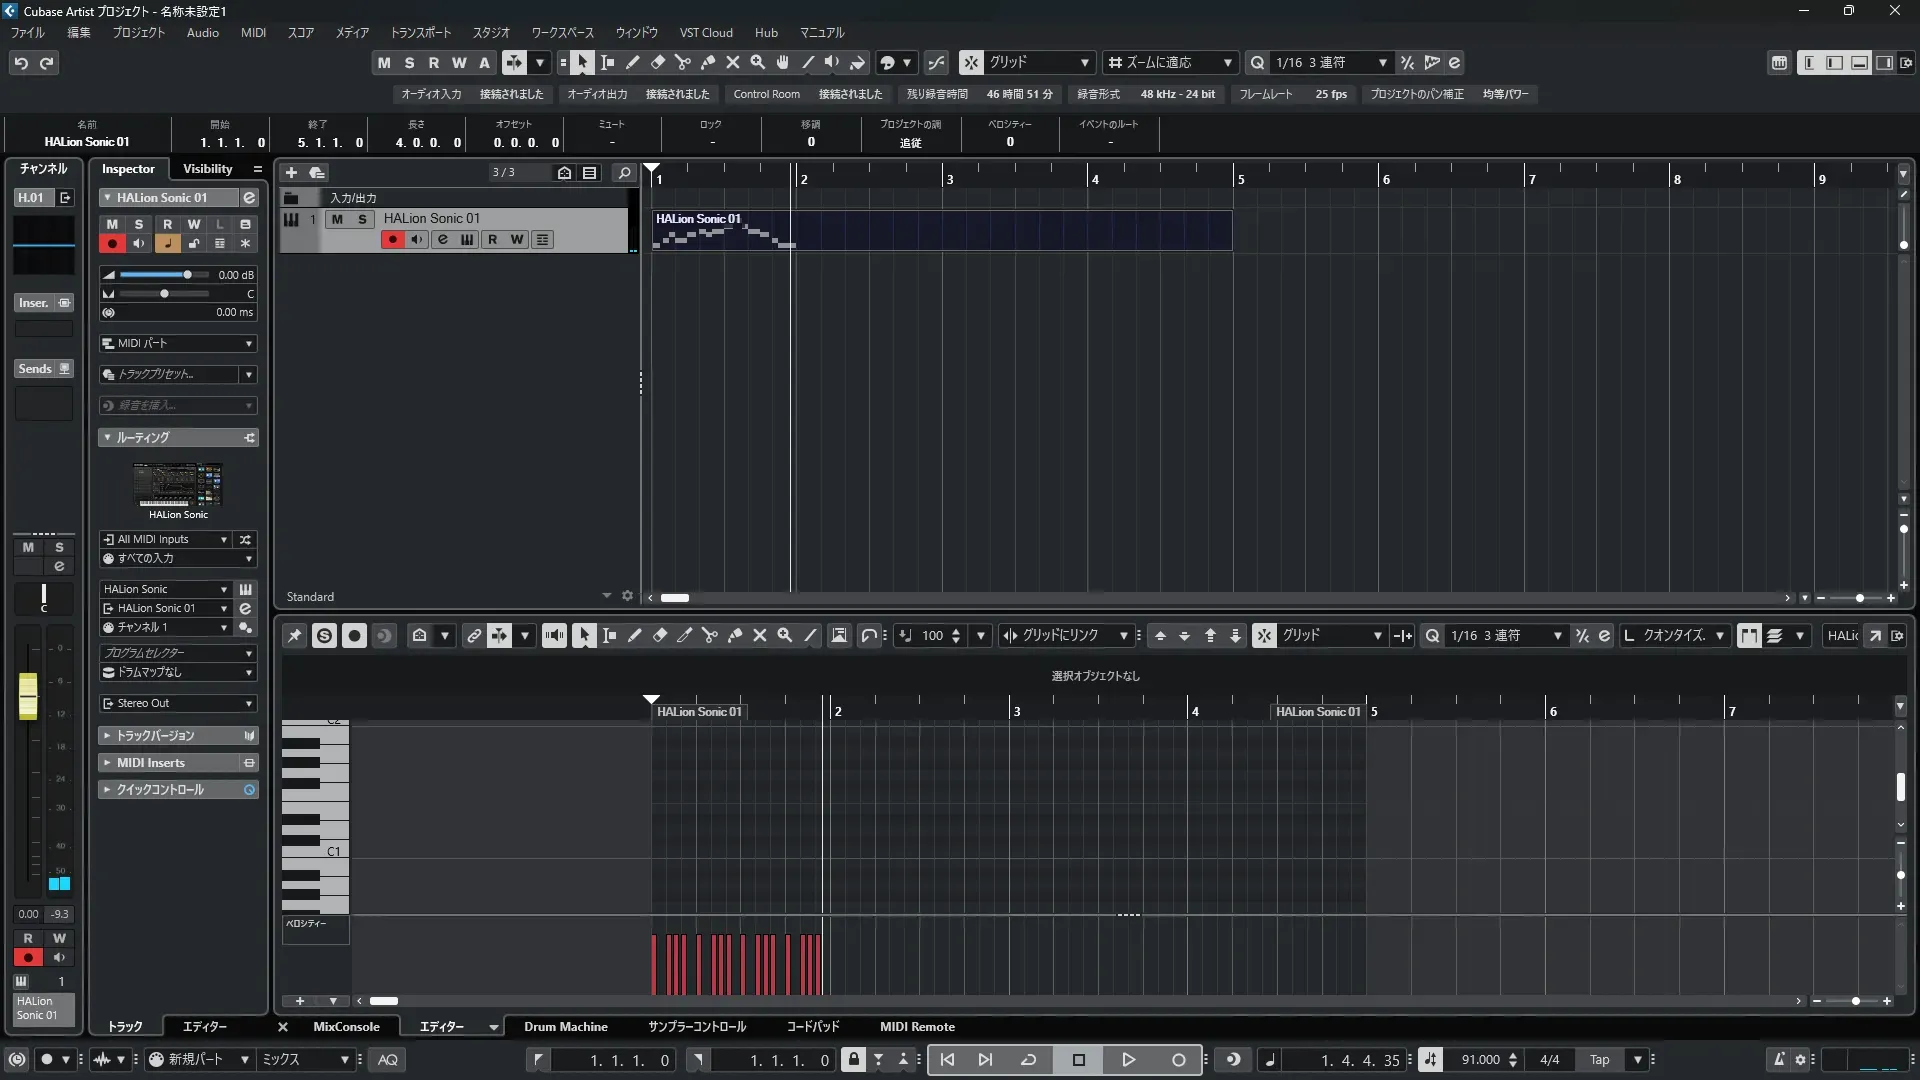Select the Eraser tool in top toolbar
Viewport: 1920px width, 1080px height.
tap(658, 63)
